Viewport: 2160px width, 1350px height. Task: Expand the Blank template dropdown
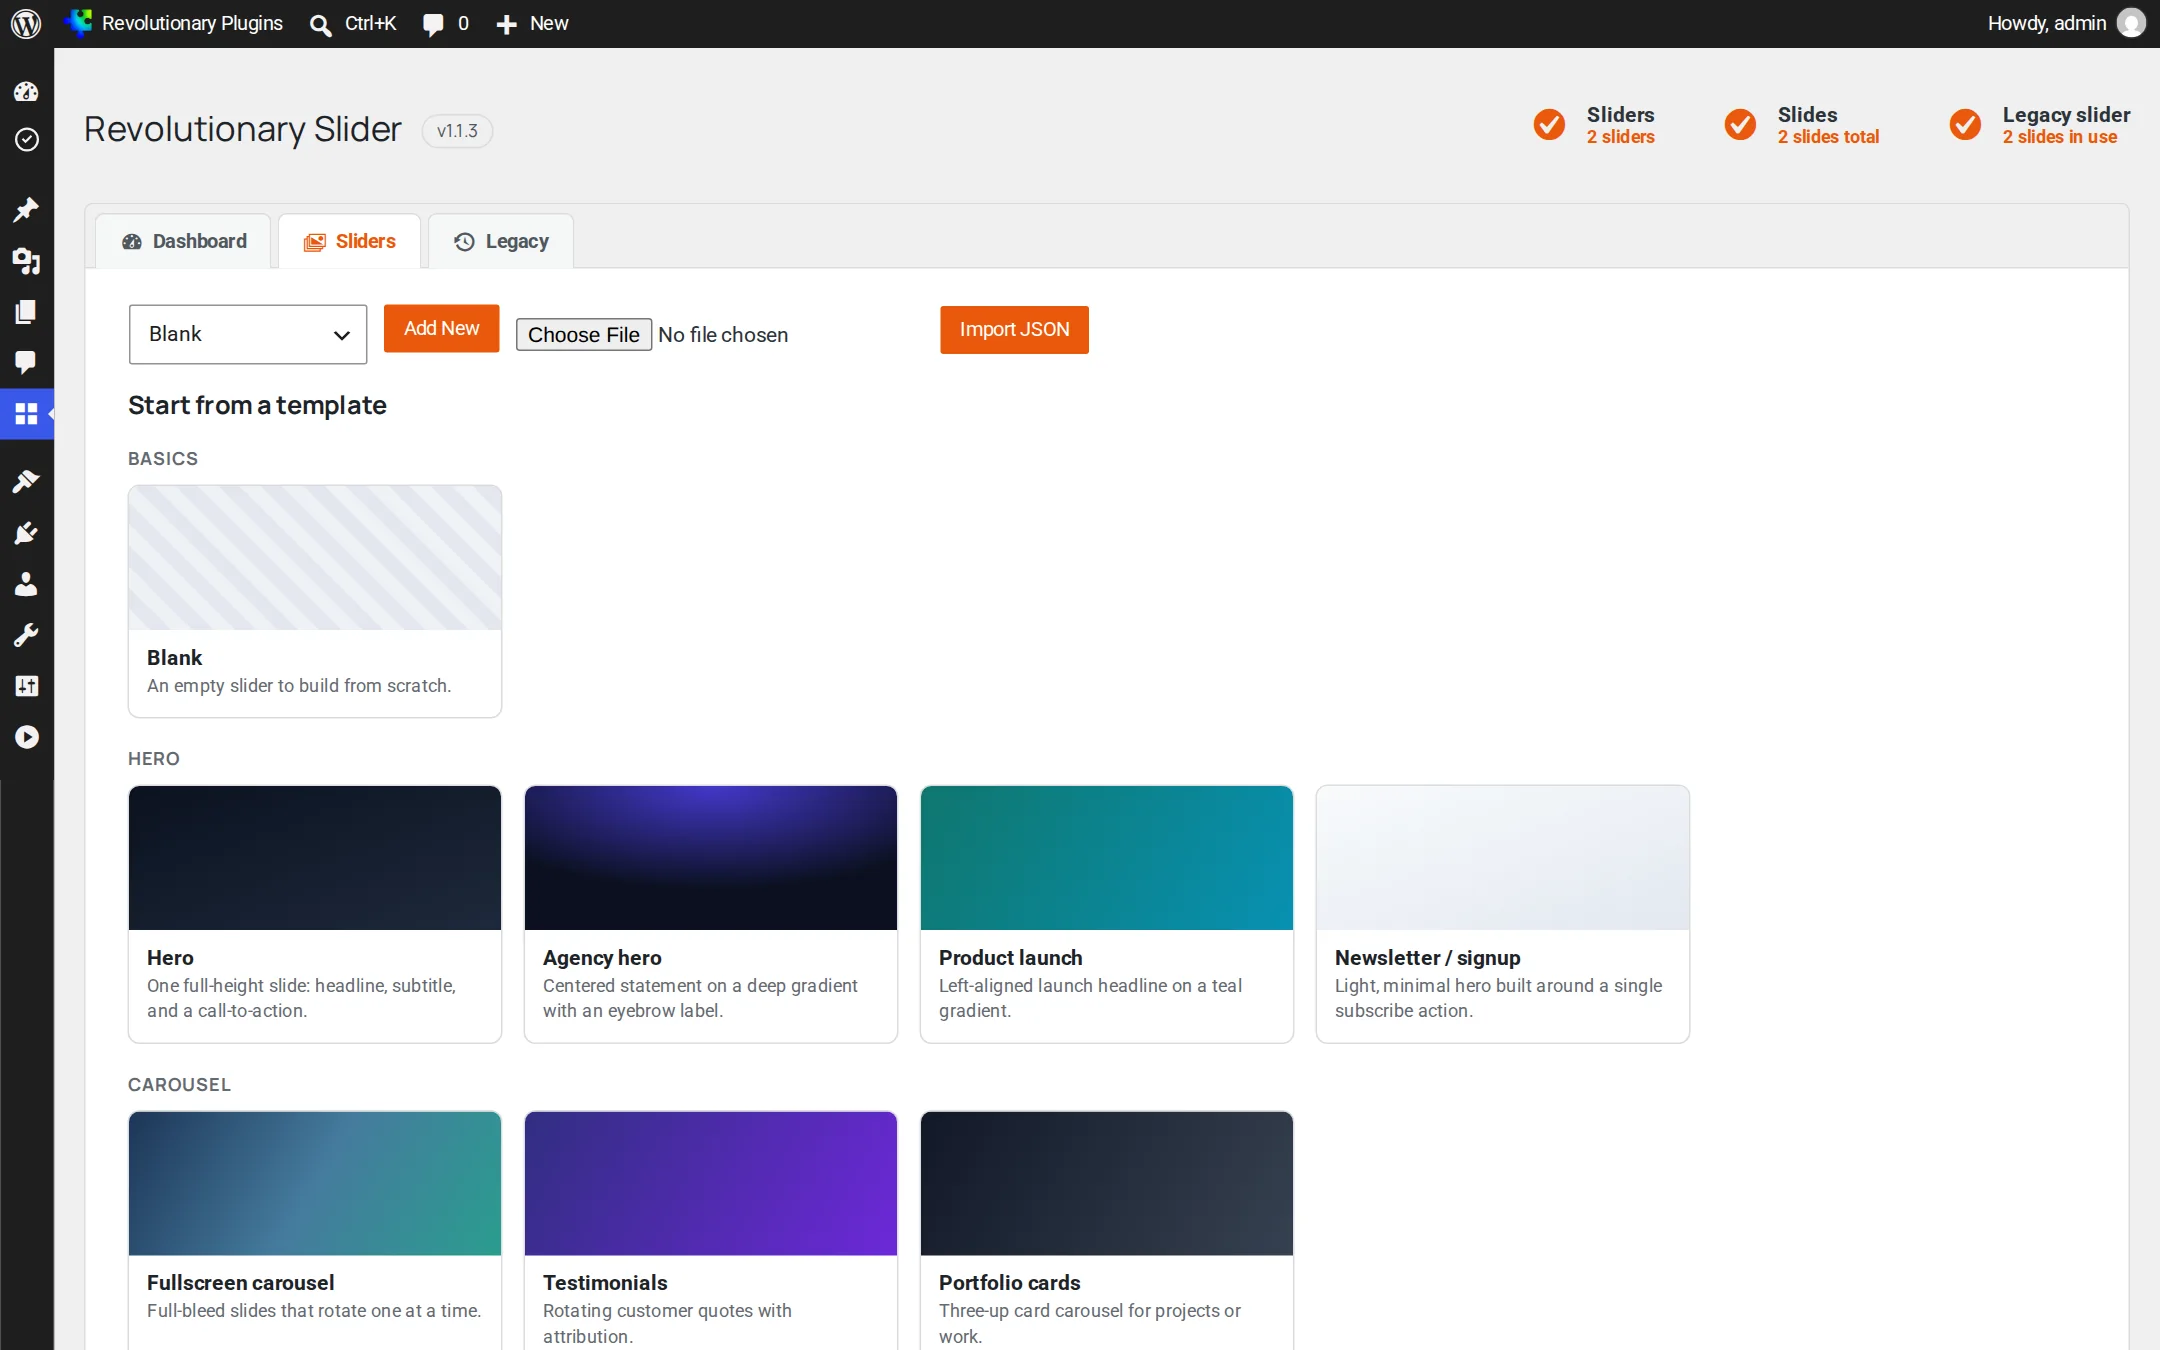click(x=248, y=334)
